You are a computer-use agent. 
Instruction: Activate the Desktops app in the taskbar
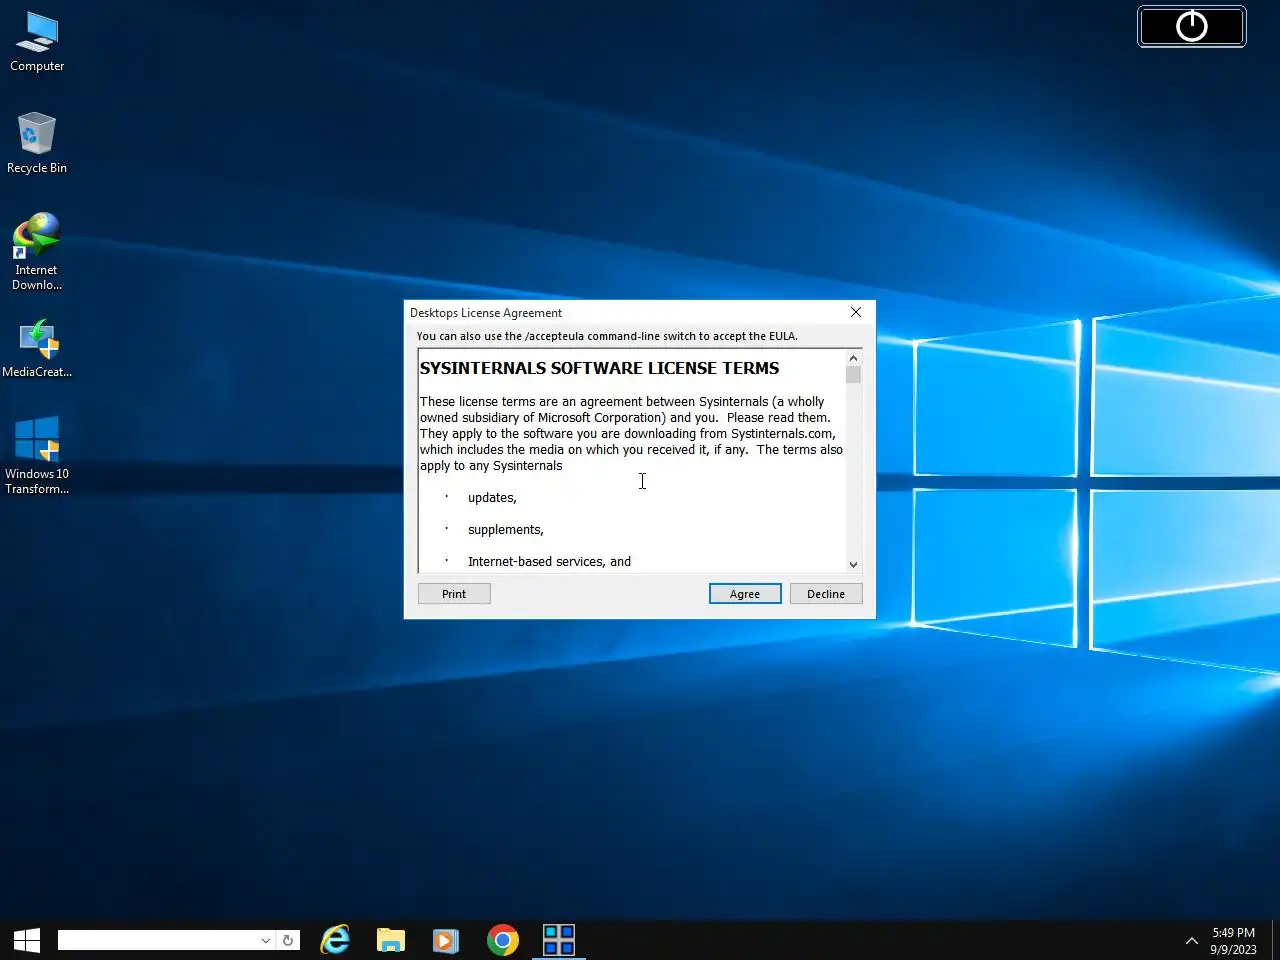[x=559, y=940]
